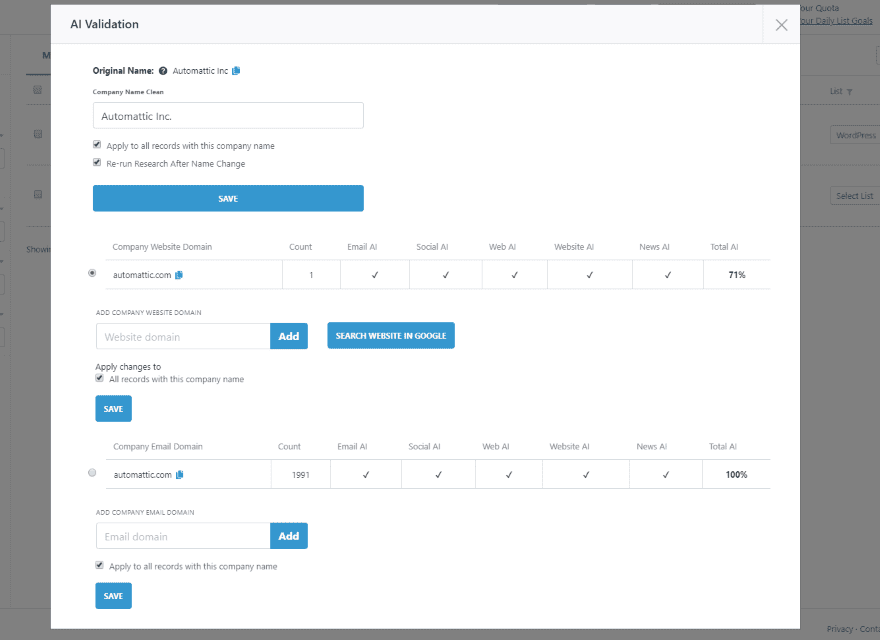Save the email domain changes at bottom
This screenshot has width=880, height=640.
coord(113,596)
